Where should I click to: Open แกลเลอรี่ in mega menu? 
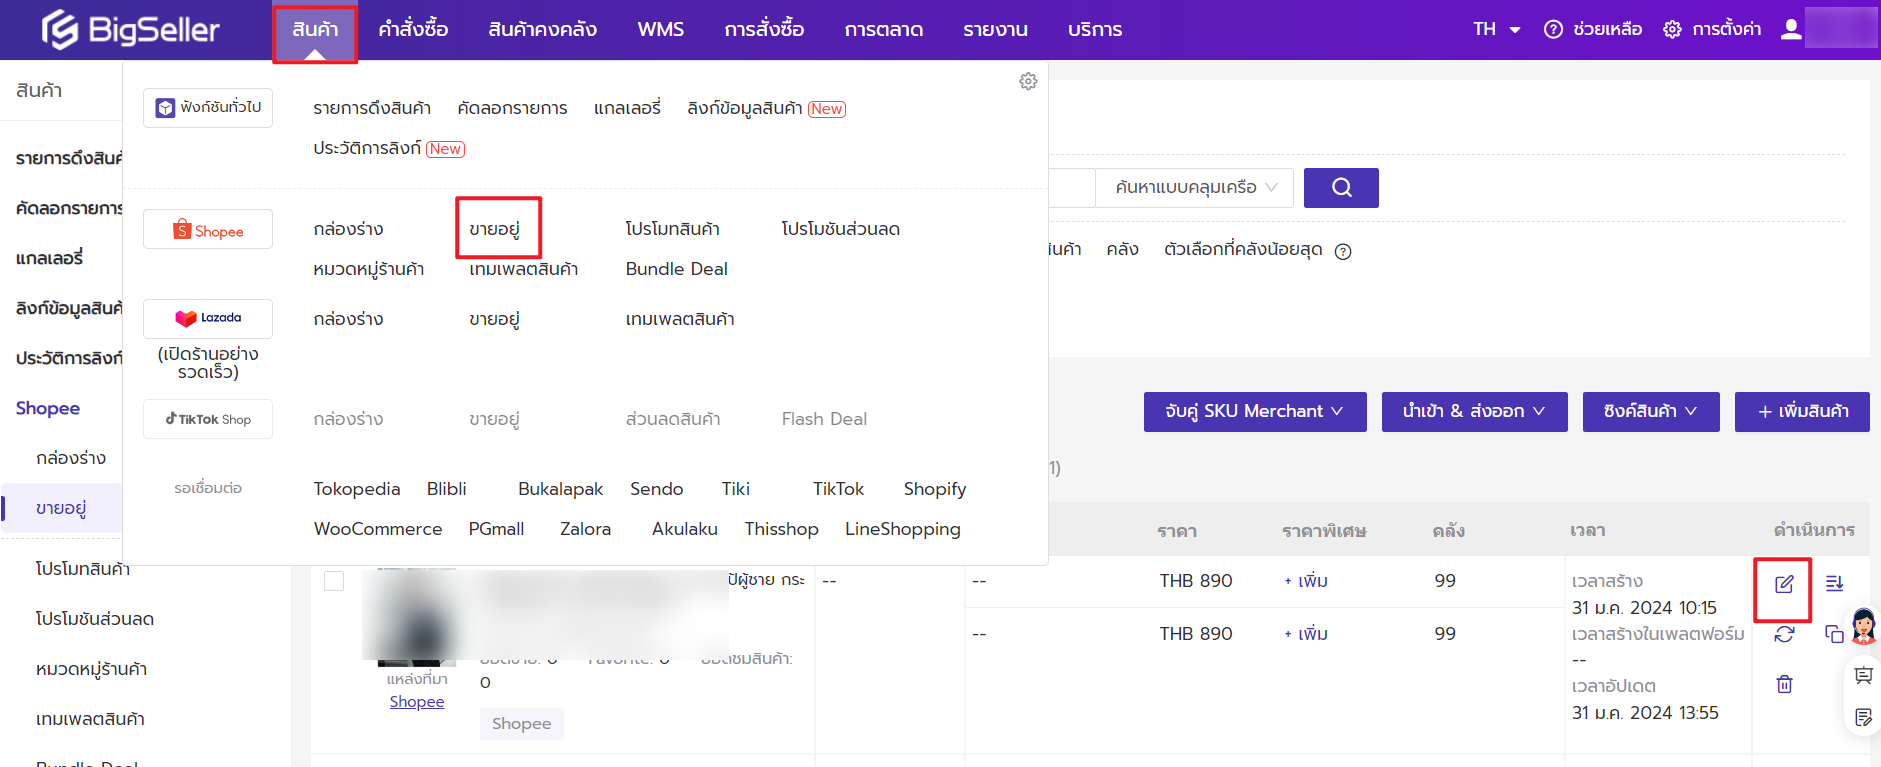coord(627,108)
